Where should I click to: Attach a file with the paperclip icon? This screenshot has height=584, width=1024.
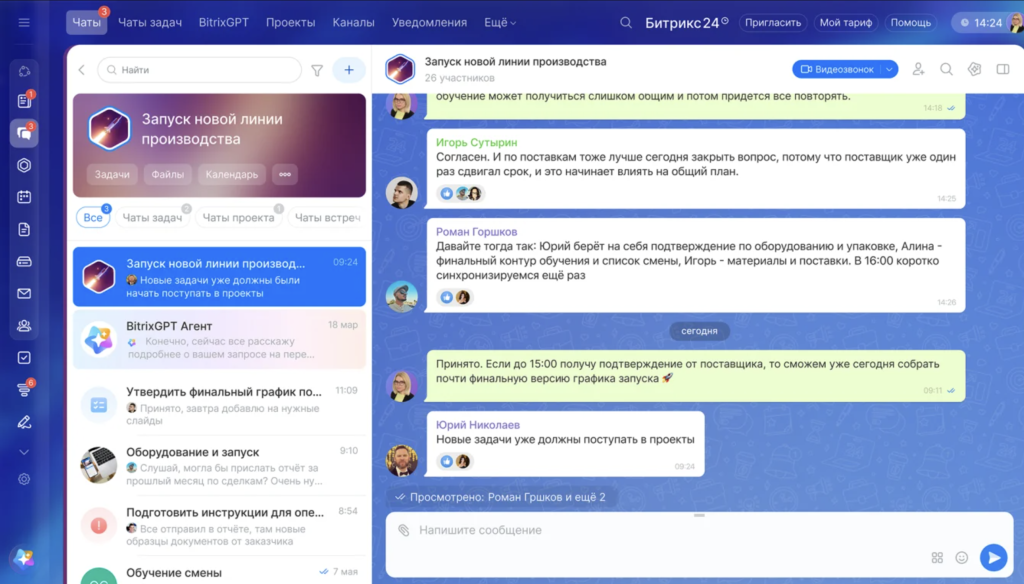pos(404,530)
